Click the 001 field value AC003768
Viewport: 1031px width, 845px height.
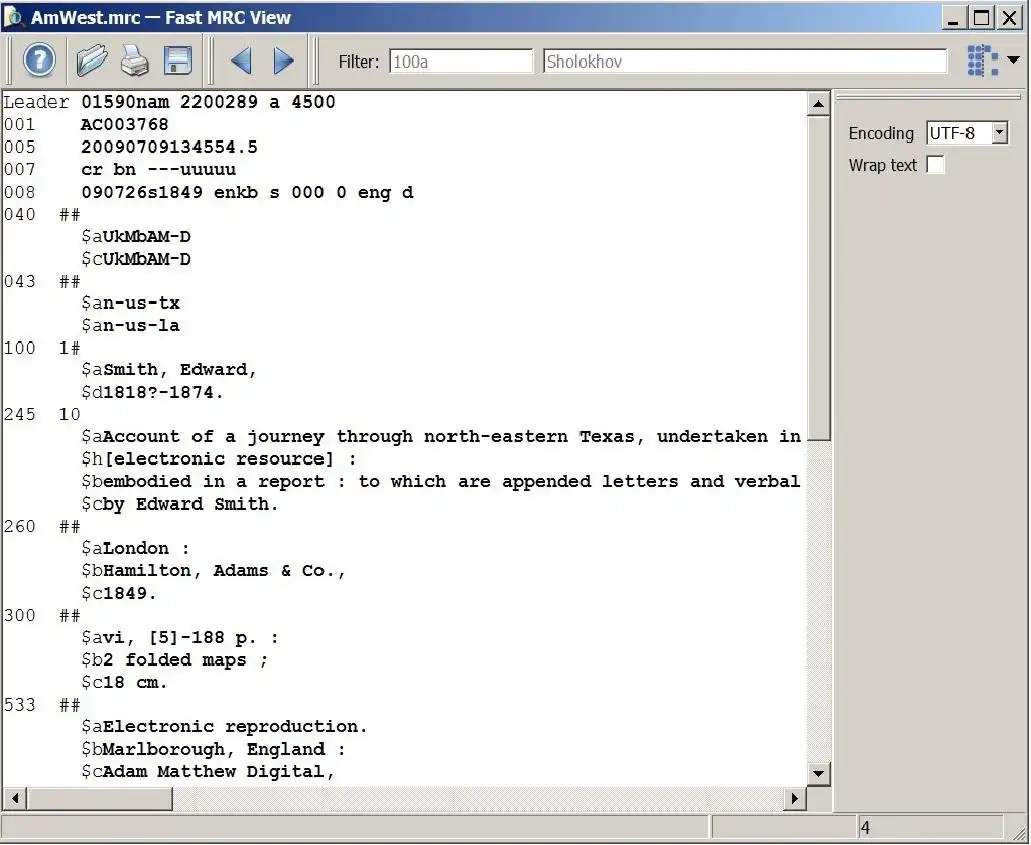tap(124, 124)
